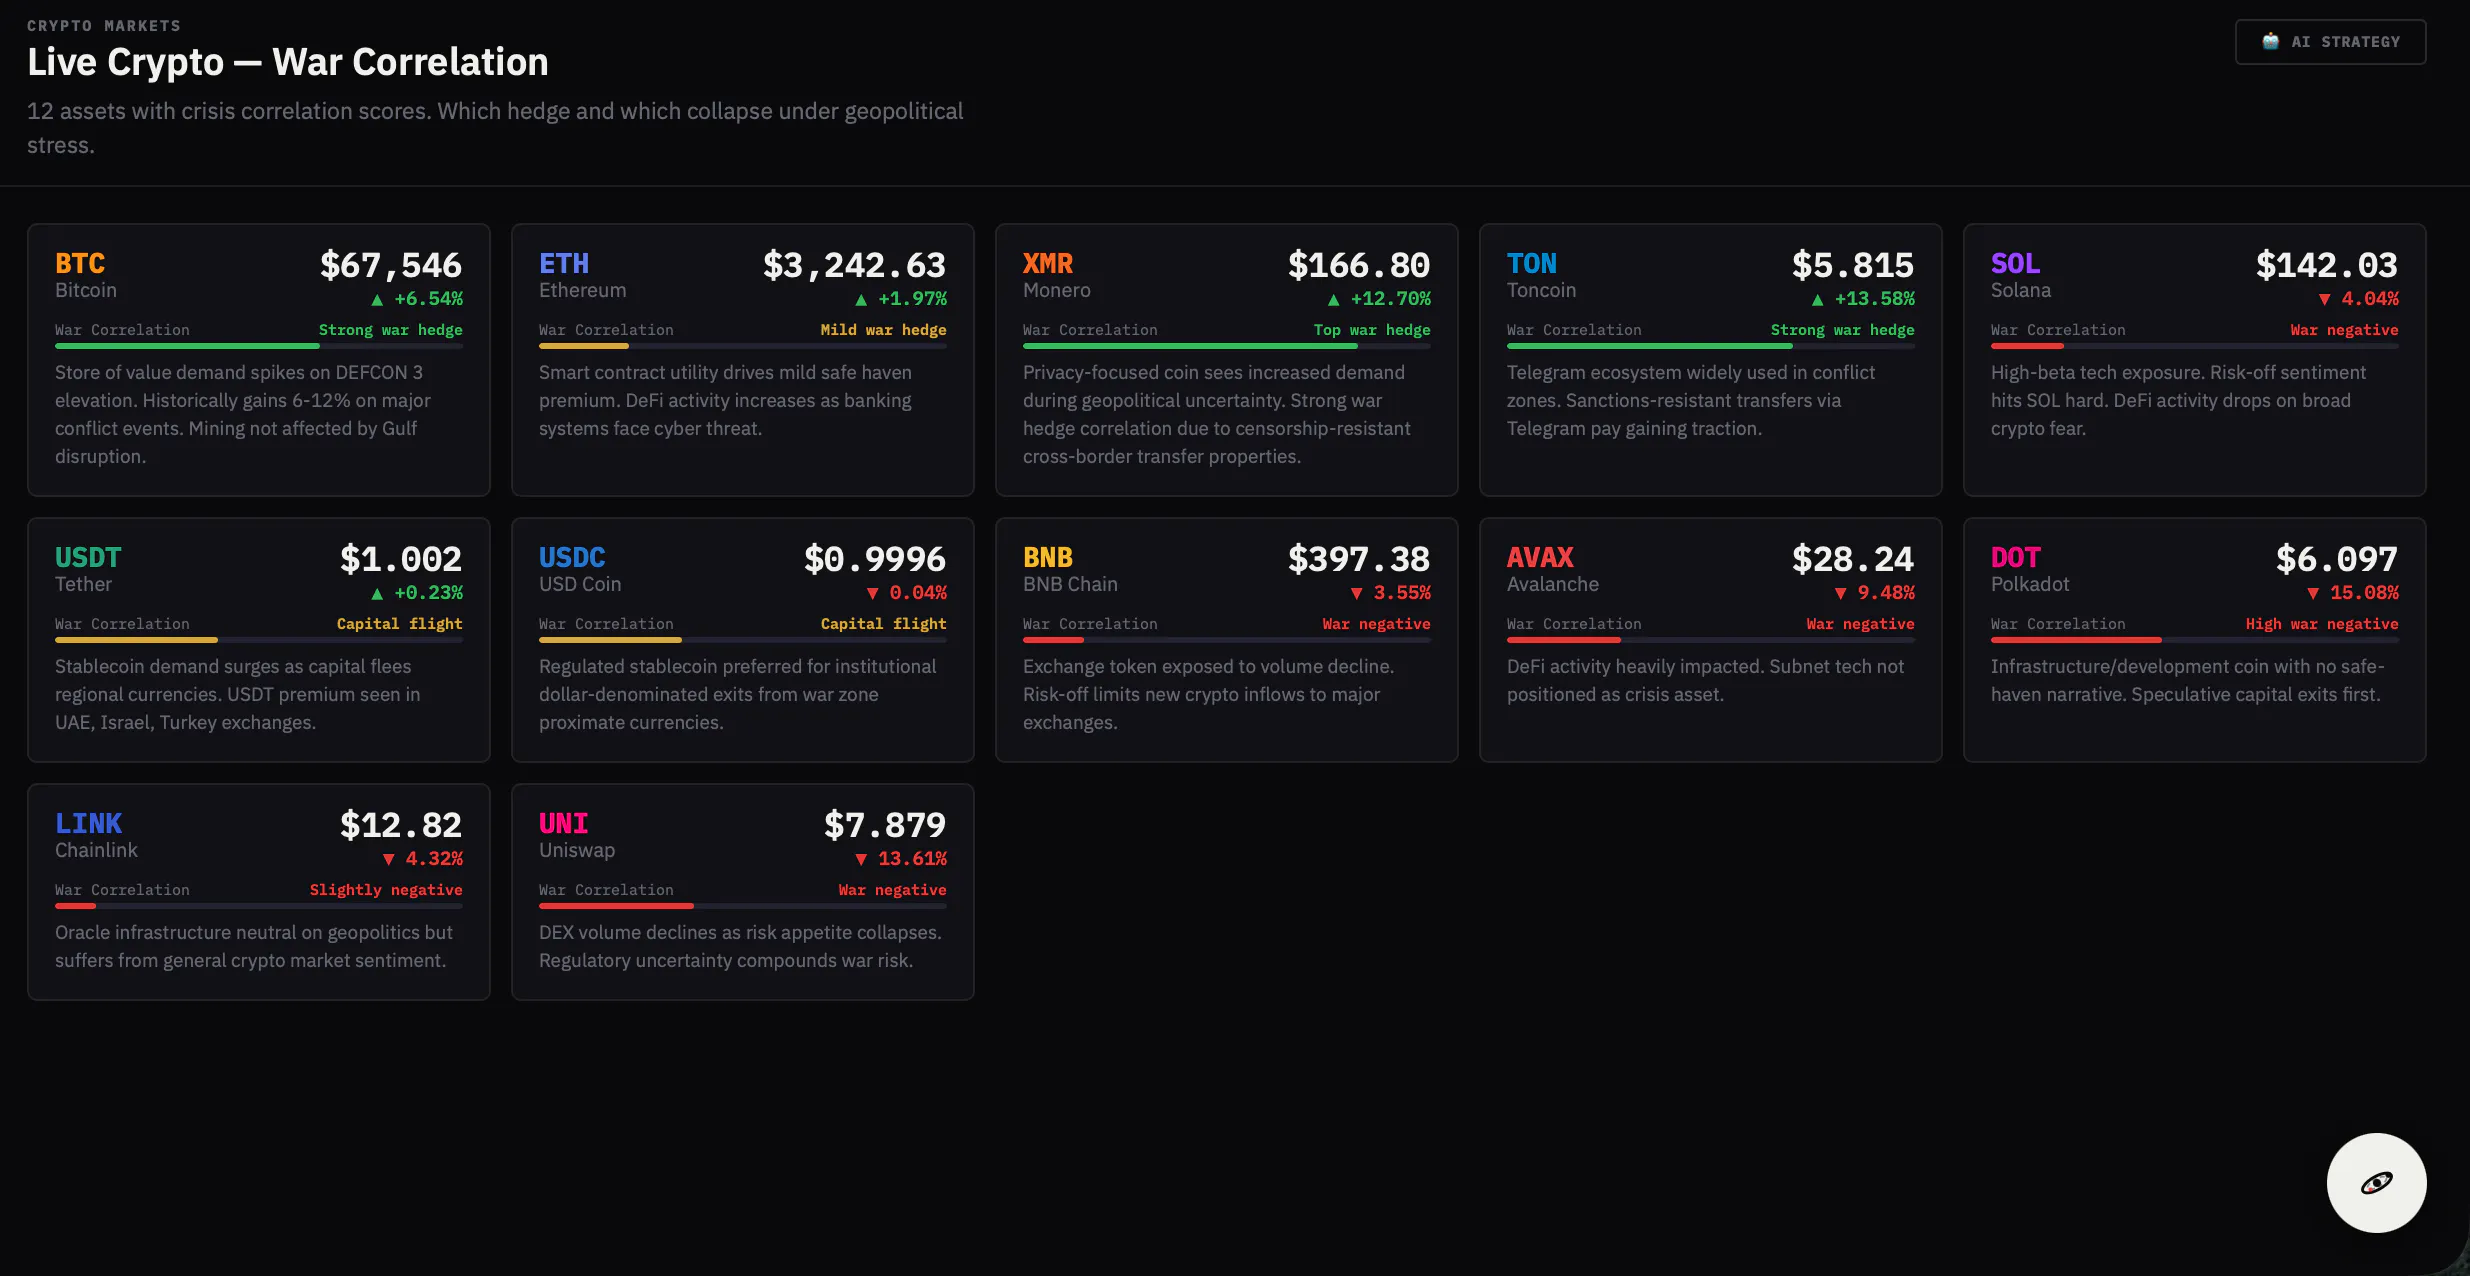This screenshot has height=1276, width=2470.
Task: Open the floating planet chat button
Action: (x=2376, y=1183)
